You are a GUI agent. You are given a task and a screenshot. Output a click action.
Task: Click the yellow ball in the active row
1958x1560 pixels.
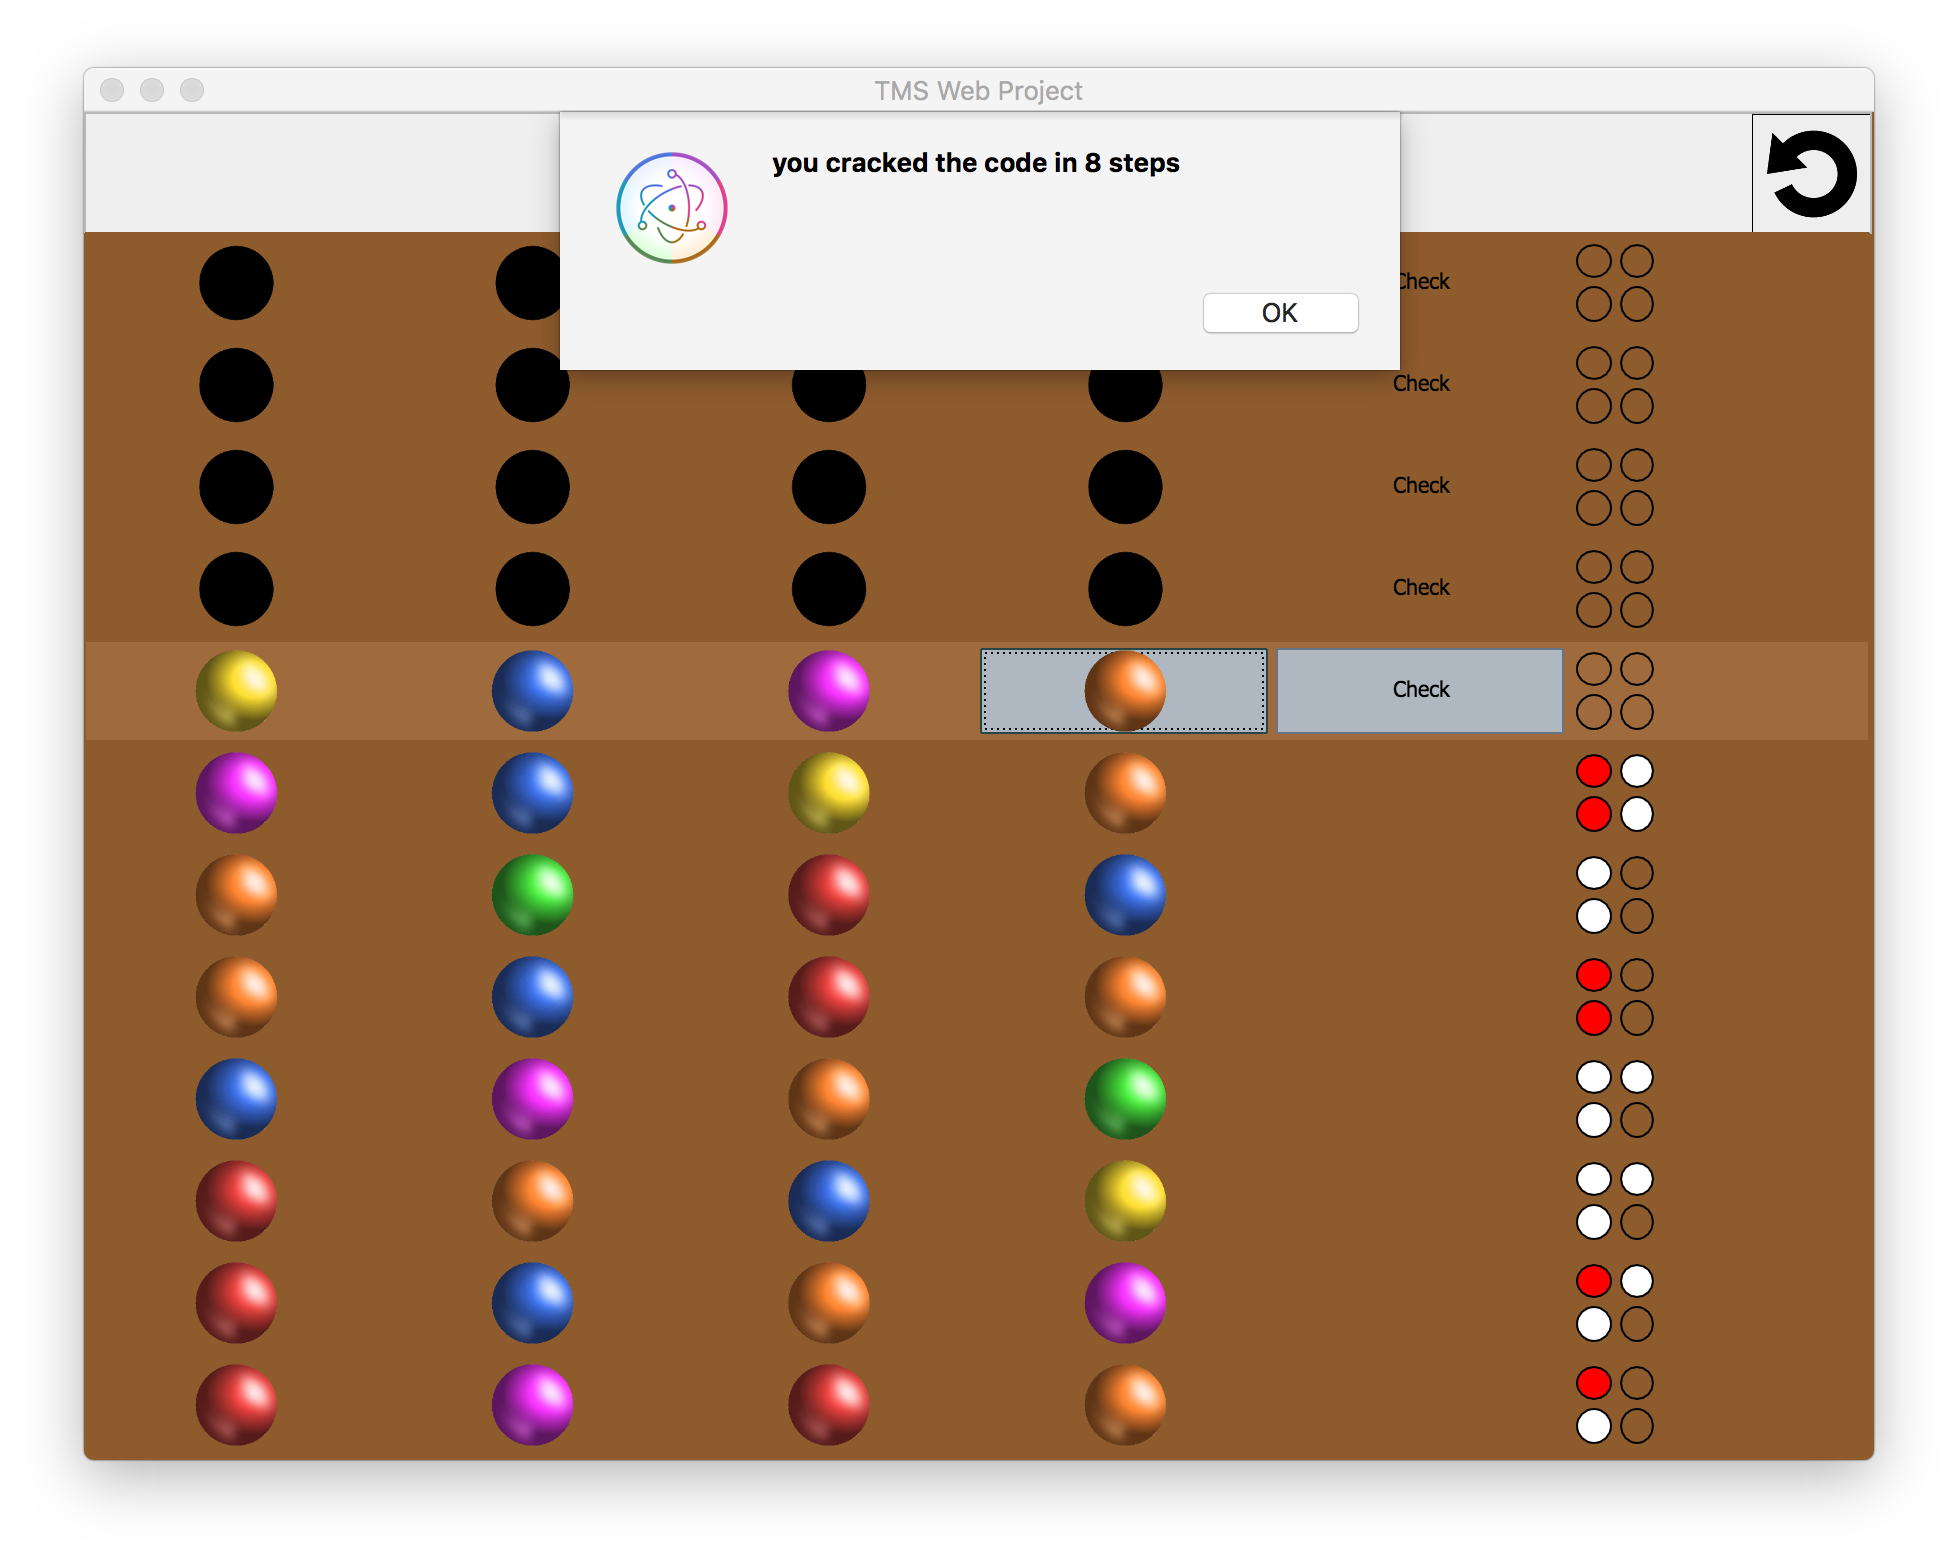click(x=236, y=690)
